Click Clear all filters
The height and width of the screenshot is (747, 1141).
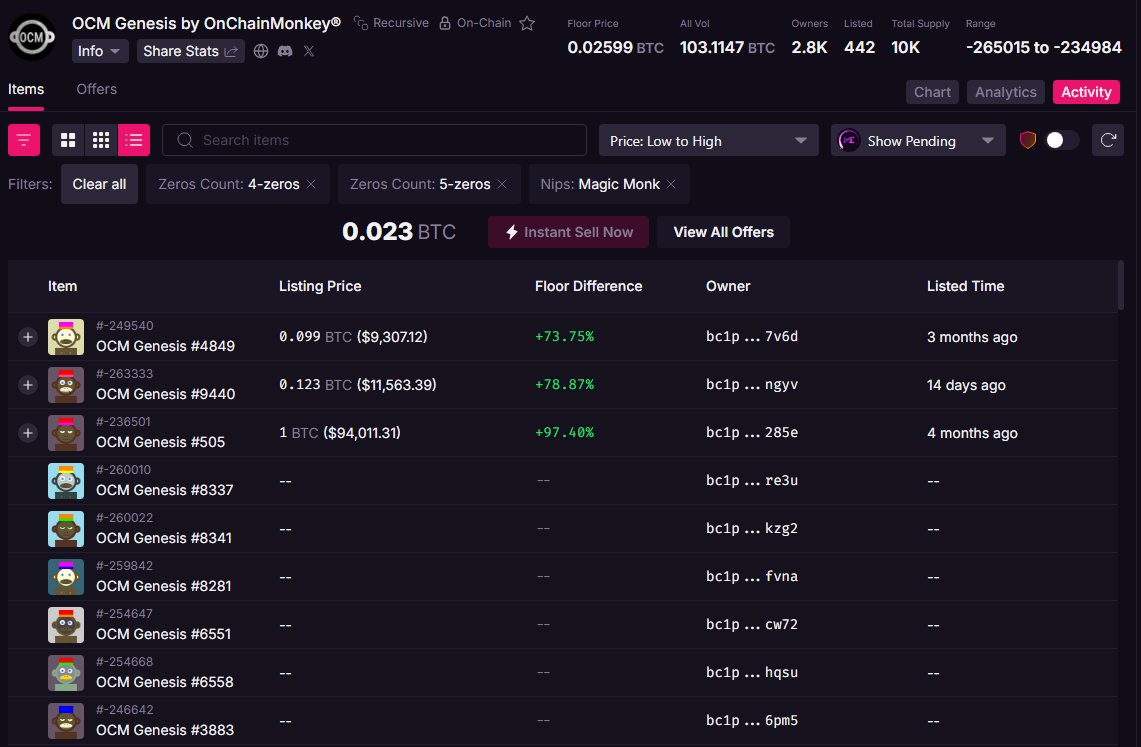tap(99, 184)
